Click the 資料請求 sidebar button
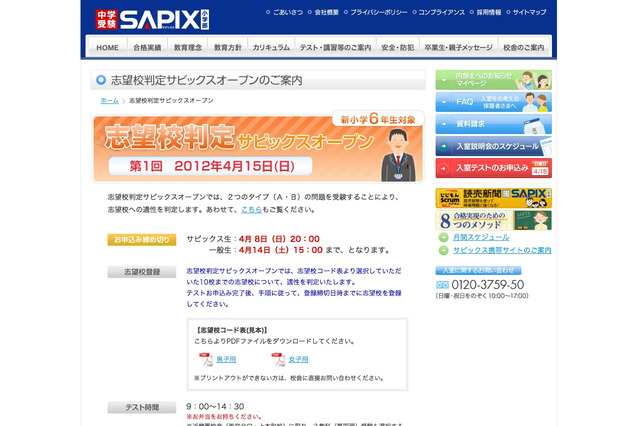This screenshot has width=640, height=426. pyautogui.click(x=493, y=124)
